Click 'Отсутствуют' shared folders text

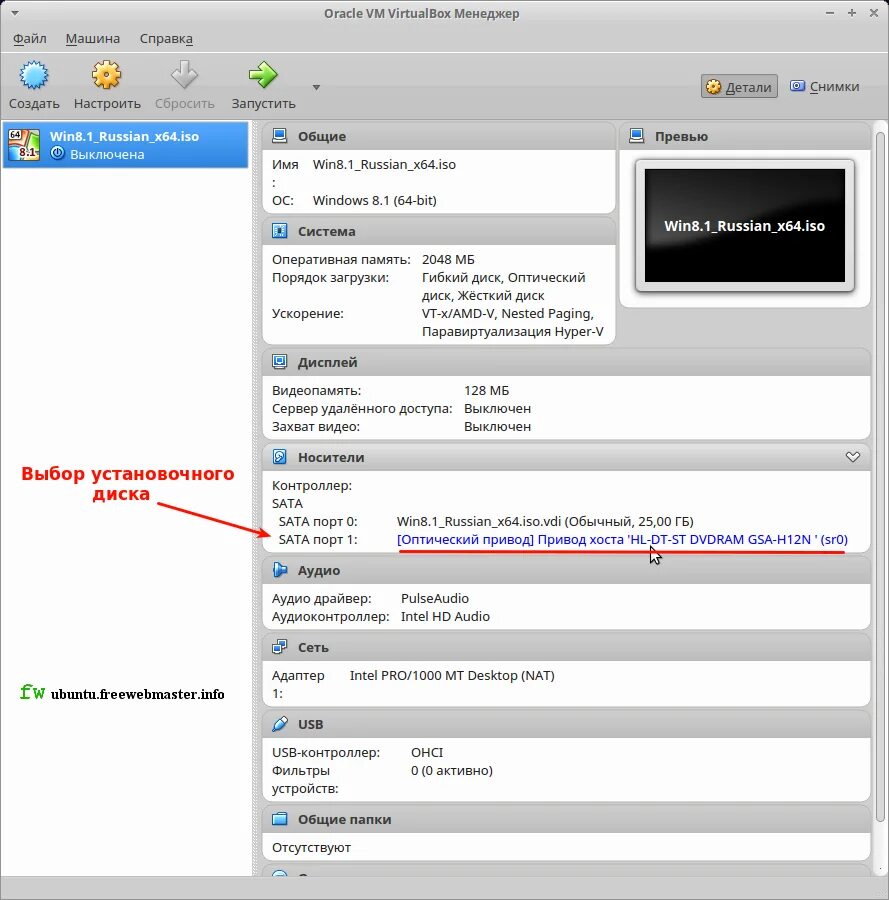coord(311,848)
